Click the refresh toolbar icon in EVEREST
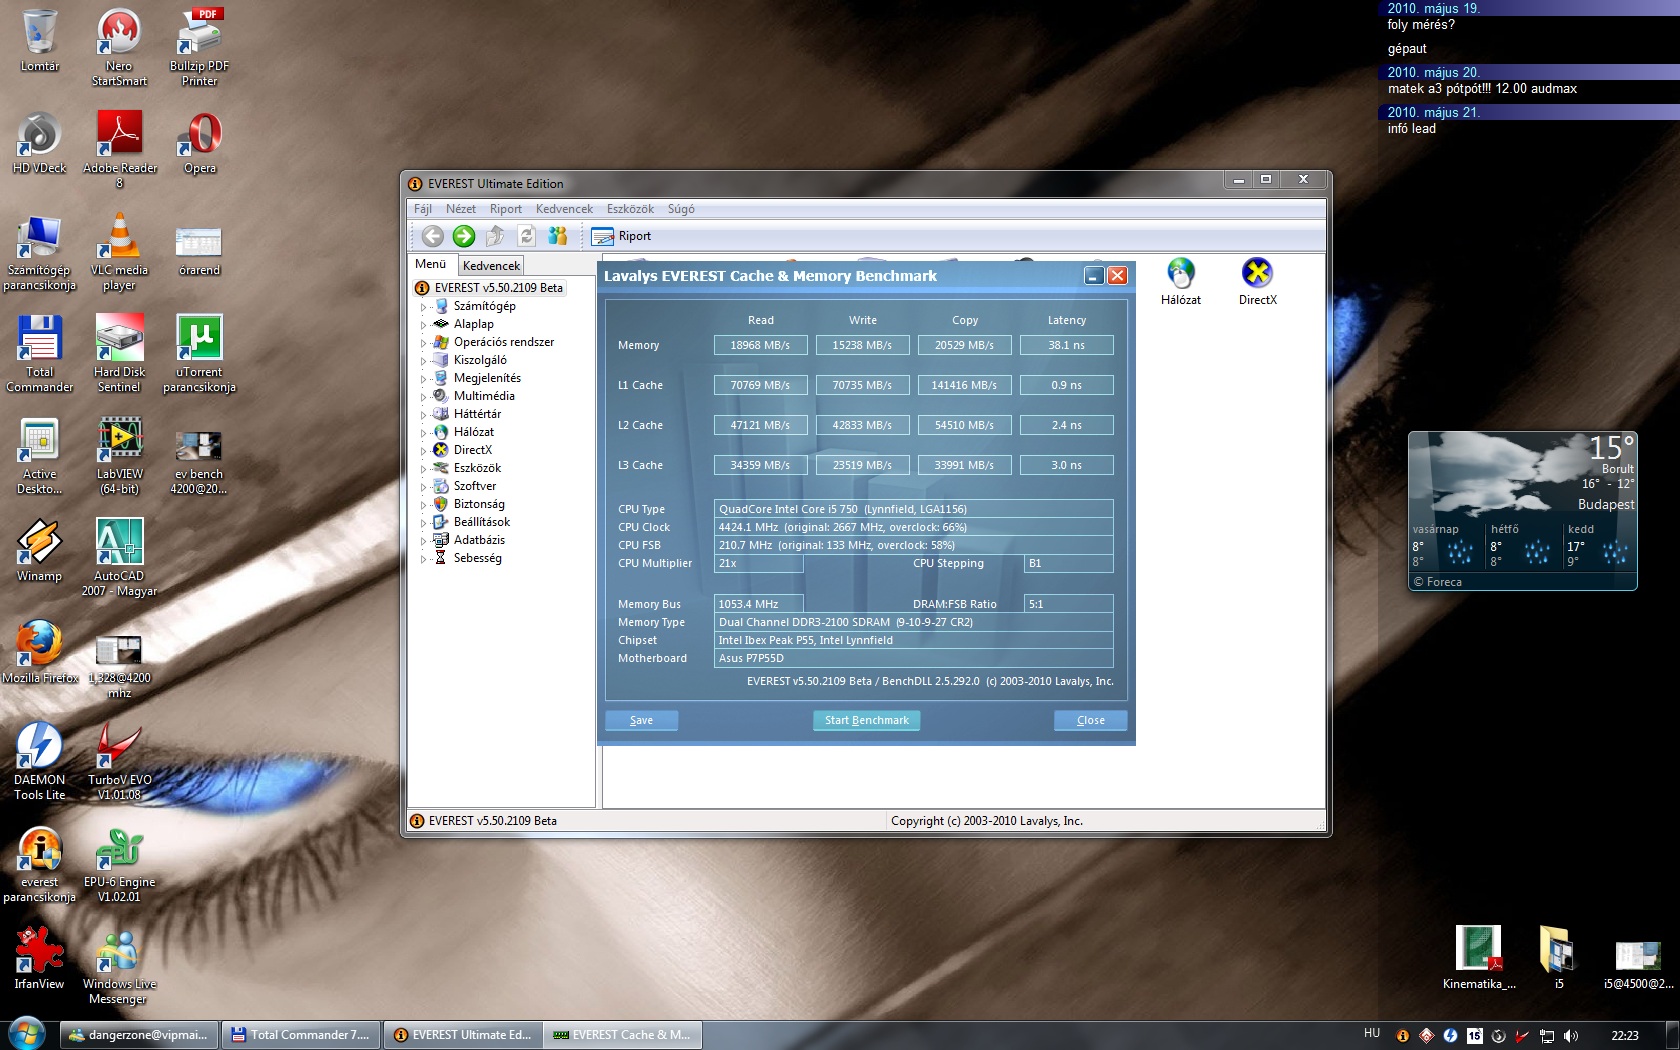 526,236
